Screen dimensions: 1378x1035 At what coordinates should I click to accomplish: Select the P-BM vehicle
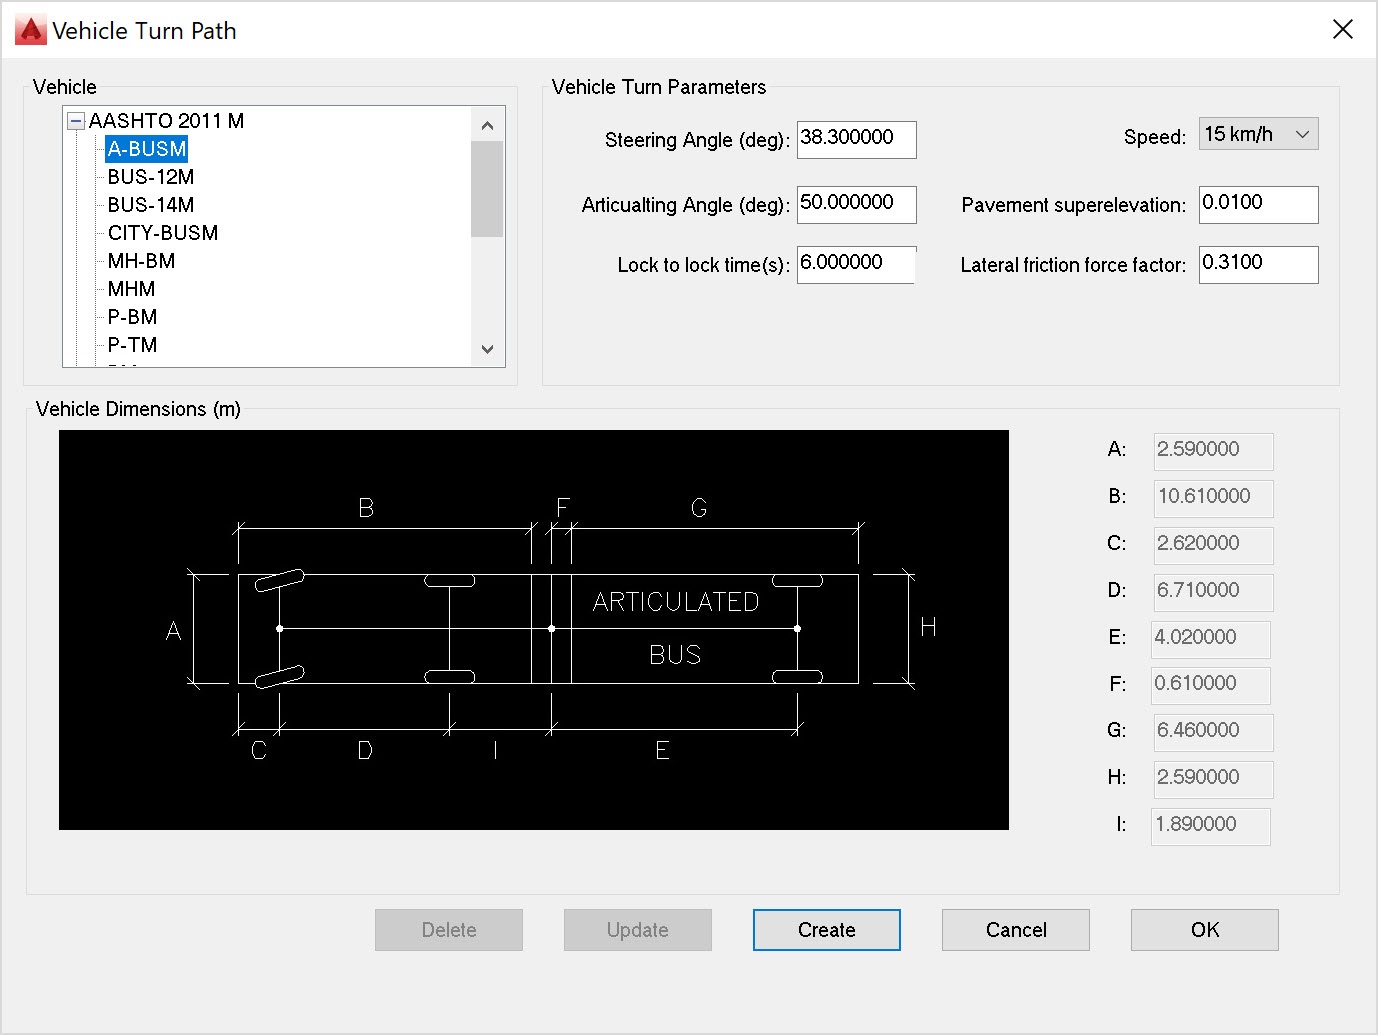coord(132,317)
